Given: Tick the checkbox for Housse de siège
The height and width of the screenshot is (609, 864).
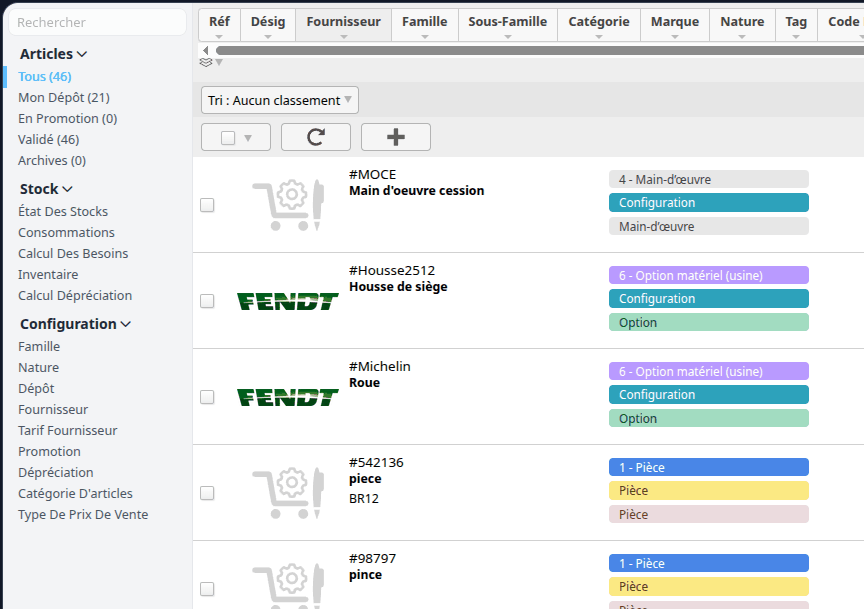Looking at the screenshot, I should click(207, 301).
